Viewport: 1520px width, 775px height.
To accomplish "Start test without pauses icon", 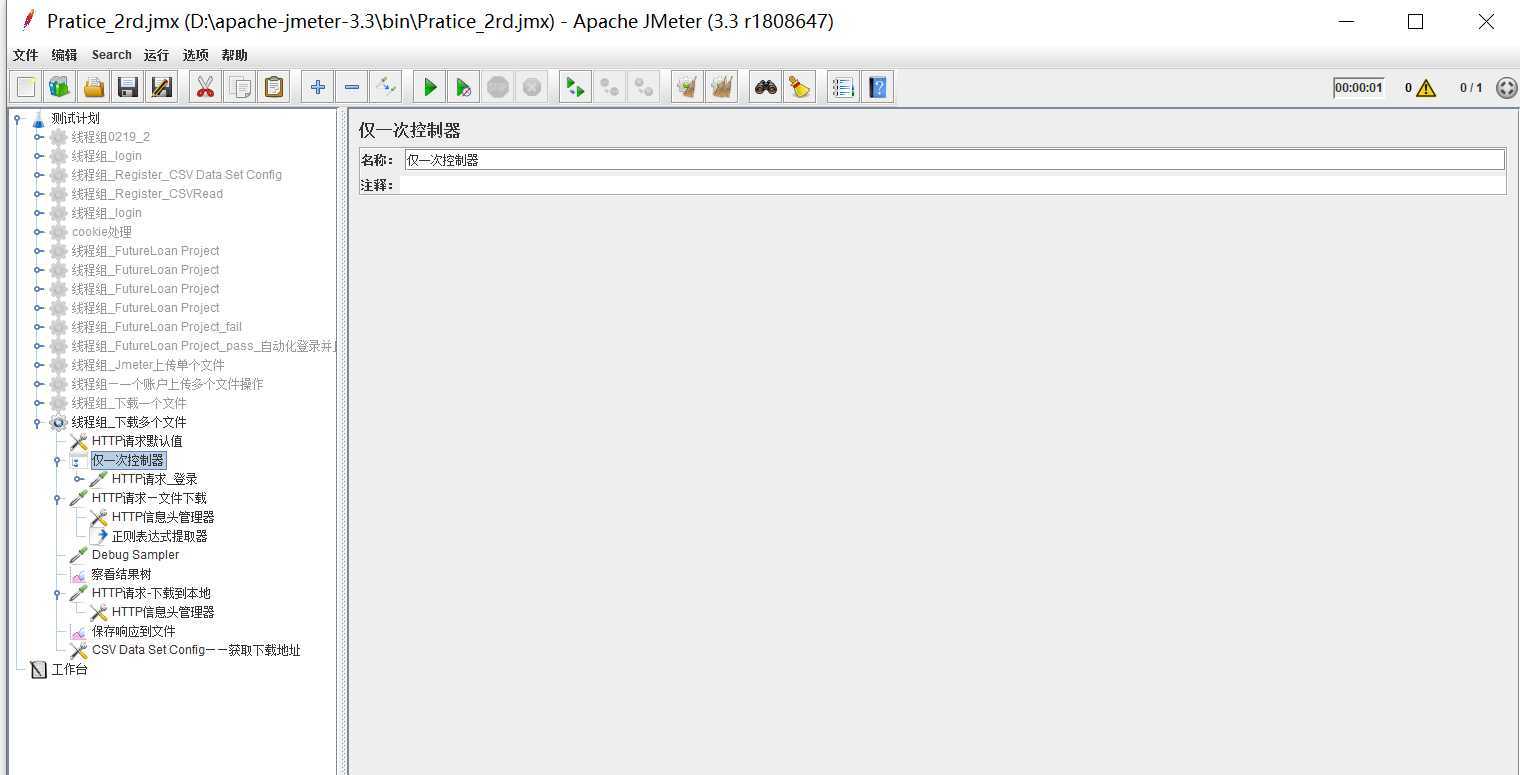I will [464, 87].
